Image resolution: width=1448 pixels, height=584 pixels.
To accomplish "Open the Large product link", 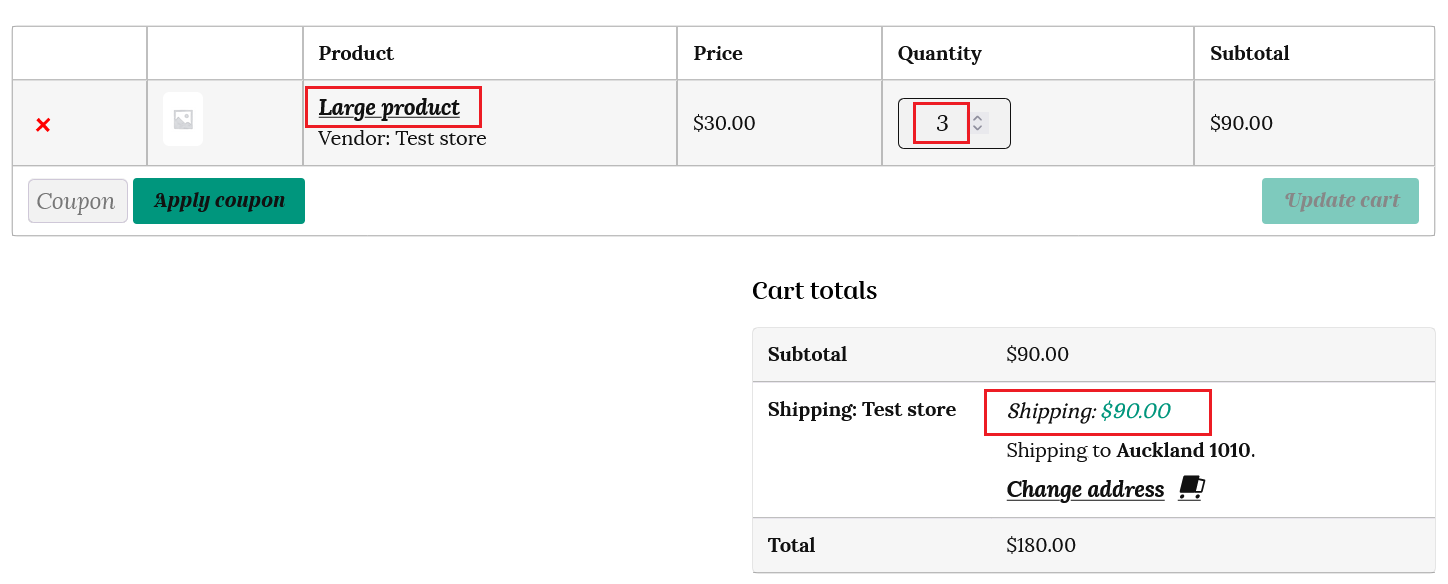I will (x=389, y=107).
